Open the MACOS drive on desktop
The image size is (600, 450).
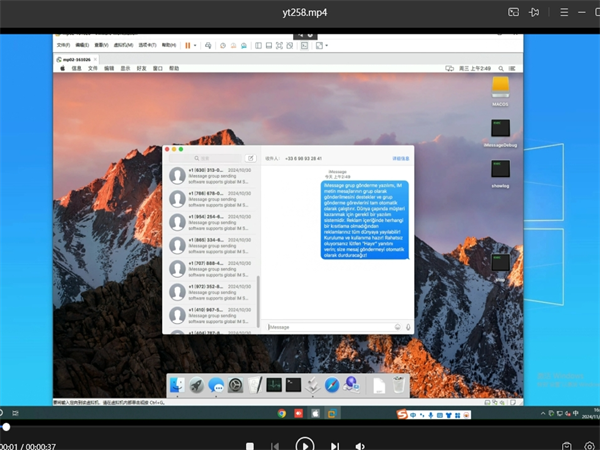[x=502, y=88]
